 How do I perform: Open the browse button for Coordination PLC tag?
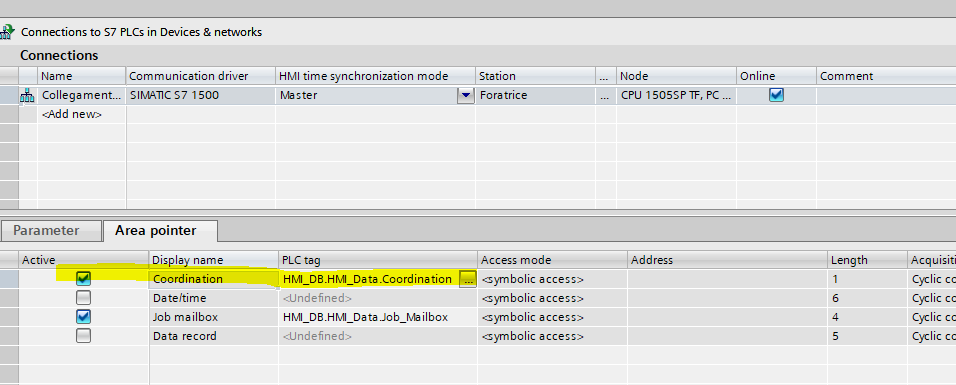pyautogui.click(x=468, y=279)
